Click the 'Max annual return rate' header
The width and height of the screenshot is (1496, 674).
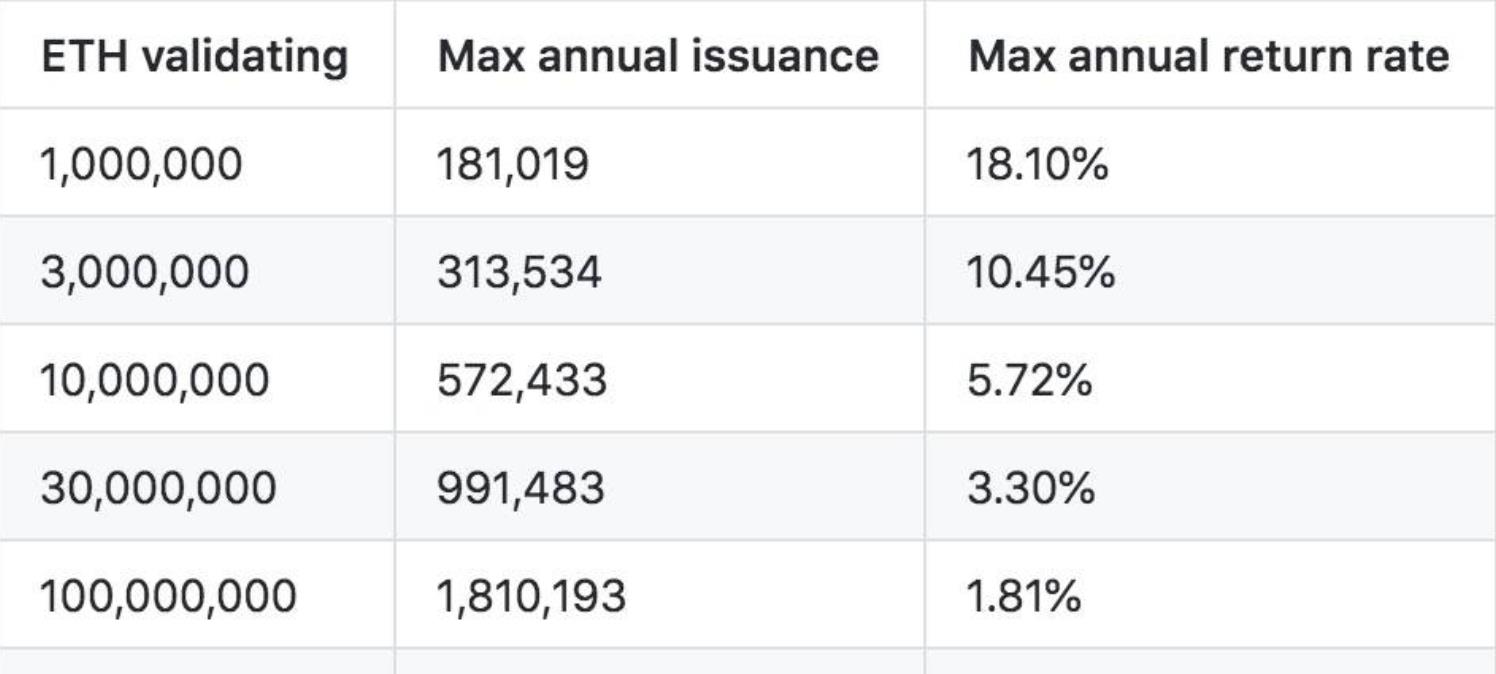(1208, 57)
